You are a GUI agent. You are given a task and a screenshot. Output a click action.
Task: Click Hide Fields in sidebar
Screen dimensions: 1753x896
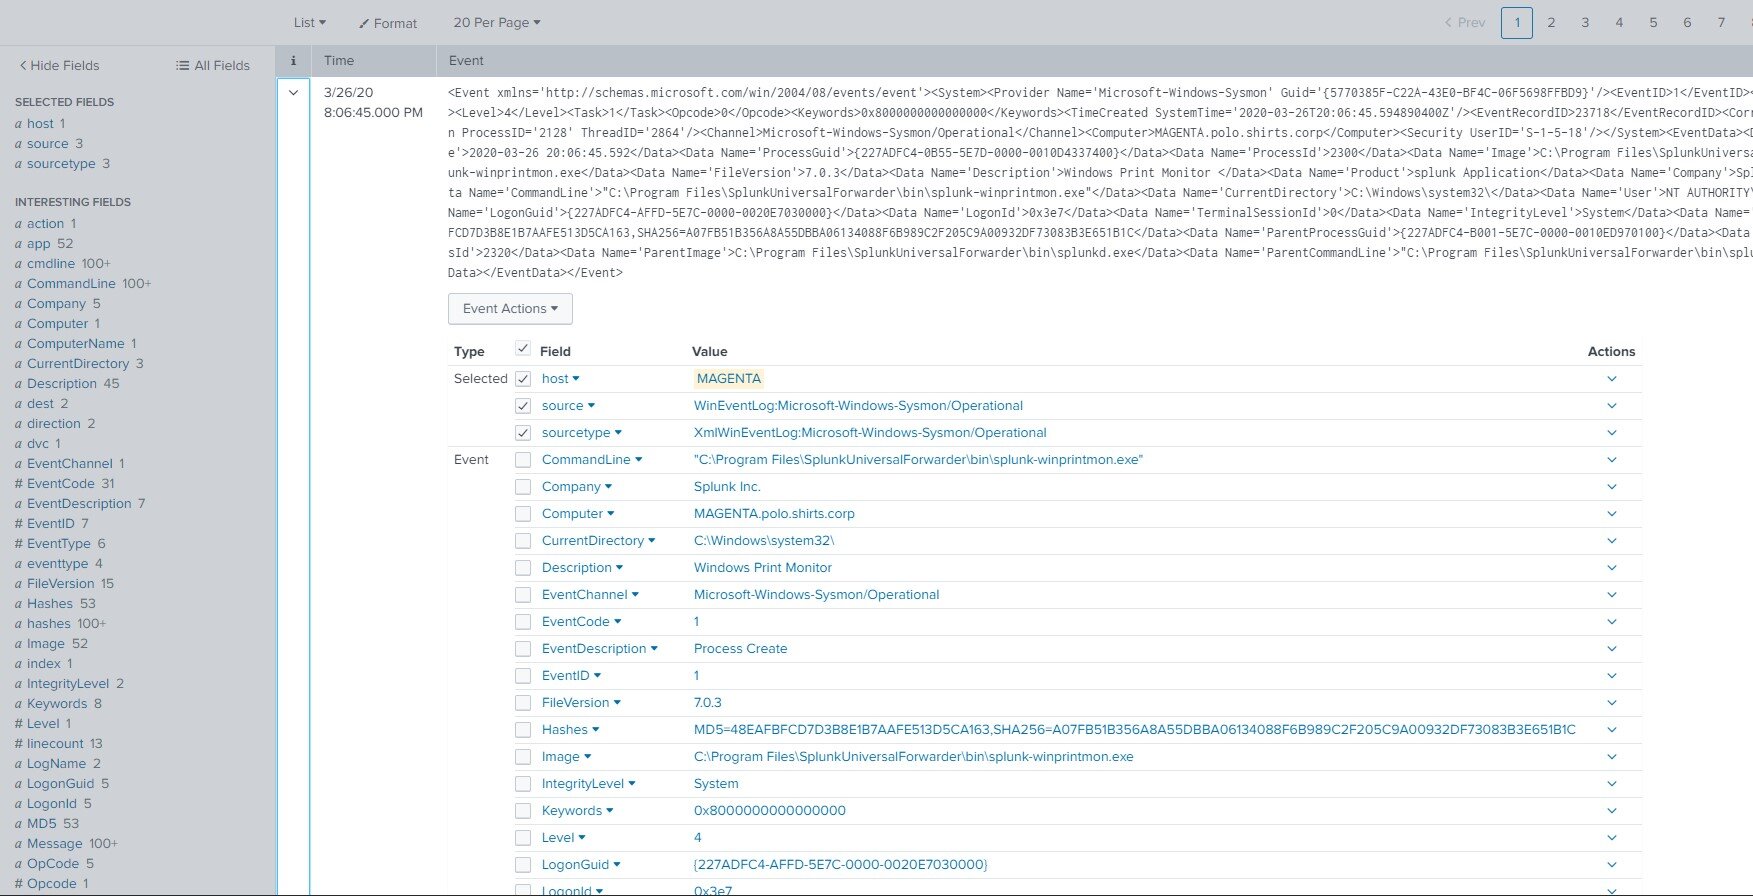click(x=59, y=65)
